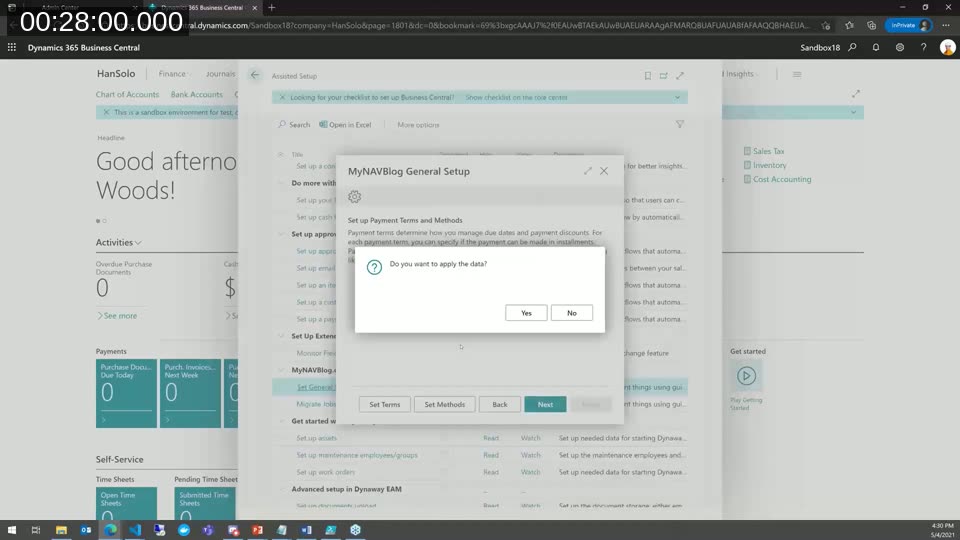The width and height of the screenshot is (960, 540).
Task: Dismiss the sandbox environment notification
Action: click(x=106, y=112)
